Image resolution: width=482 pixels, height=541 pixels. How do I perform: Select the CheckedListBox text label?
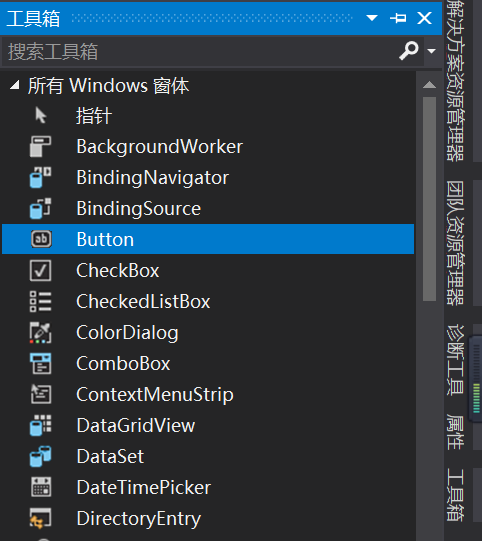pyautogui.click(x=143, y=302)
